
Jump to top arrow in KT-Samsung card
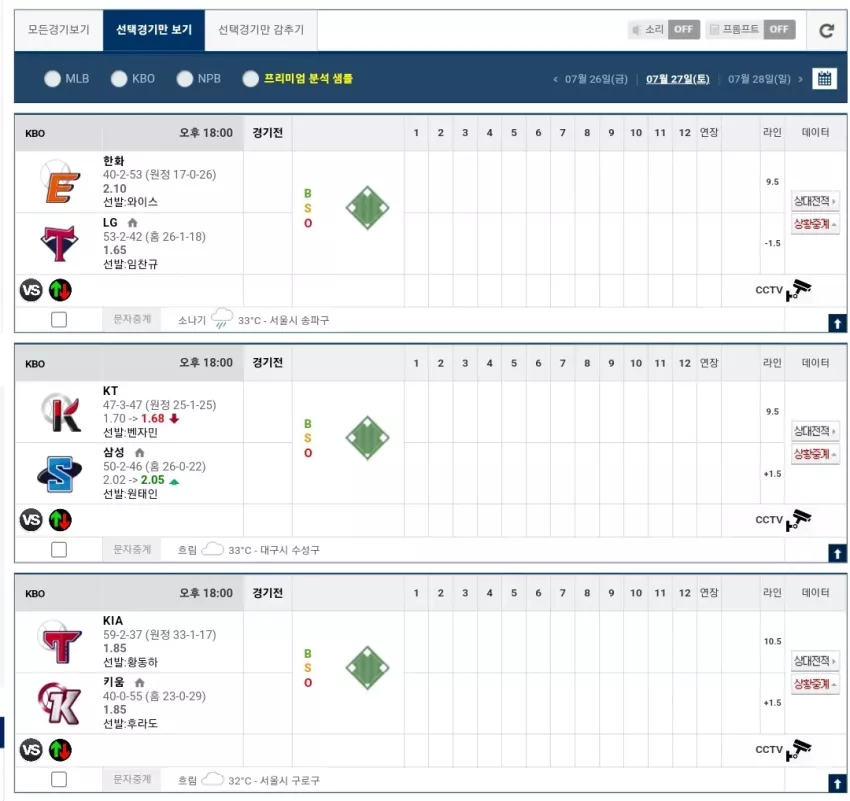837,553
